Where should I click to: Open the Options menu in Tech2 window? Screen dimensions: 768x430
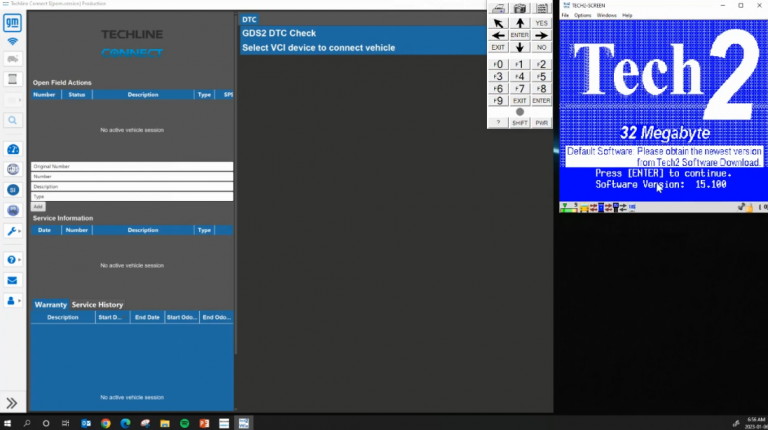[x=581, y=15]
